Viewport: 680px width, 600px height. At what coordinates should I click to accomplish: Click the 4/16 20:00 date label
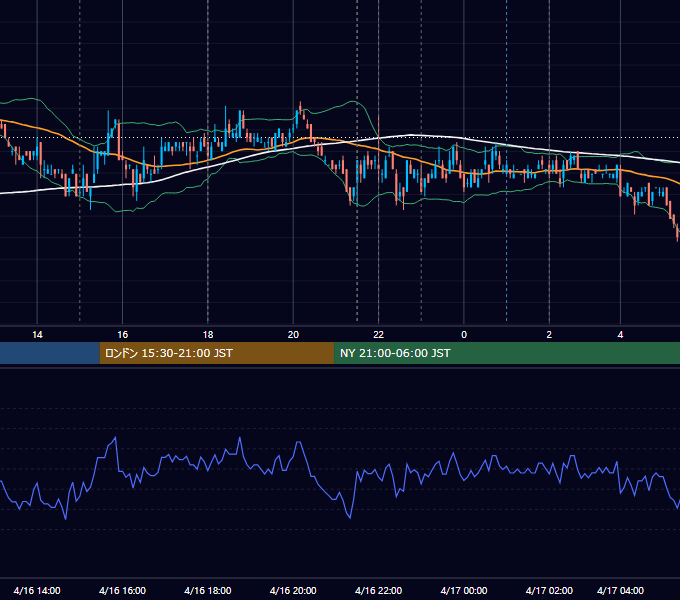(293, 590)
